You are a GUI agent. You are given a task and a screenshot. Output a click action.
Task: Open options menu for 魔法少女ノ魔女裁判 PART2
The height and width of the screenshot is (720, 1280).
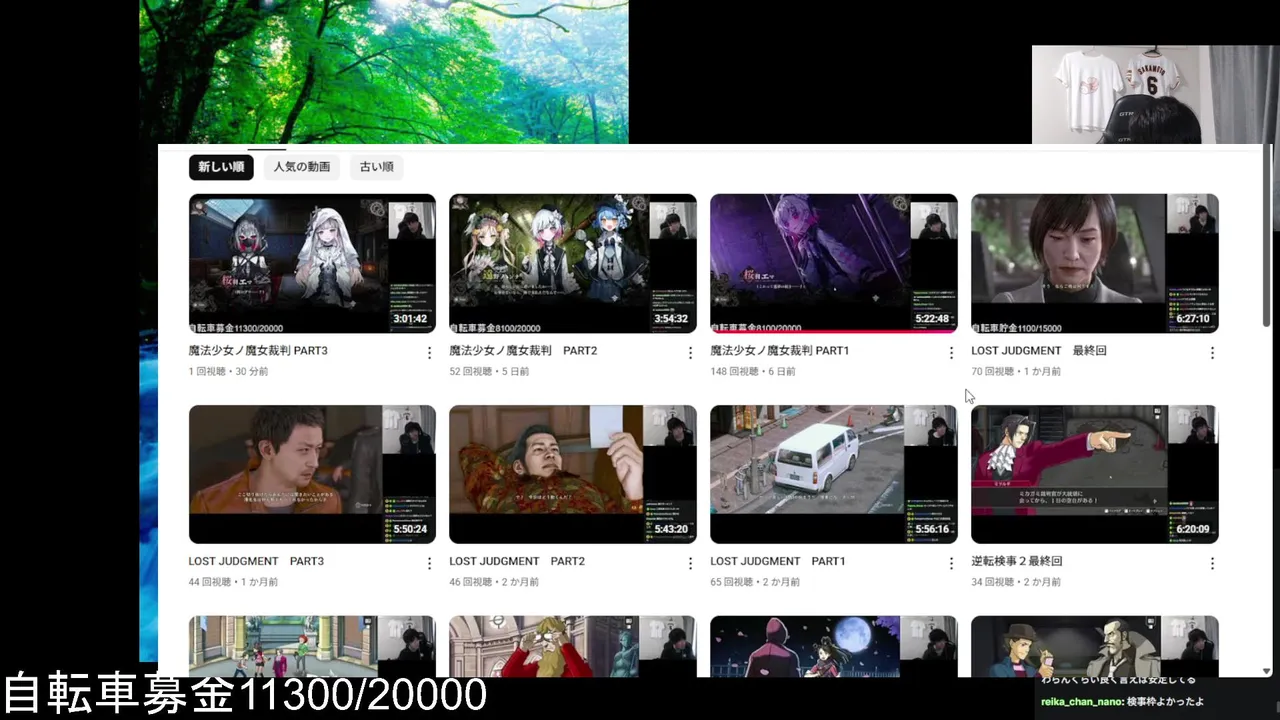tap(690, 353)
